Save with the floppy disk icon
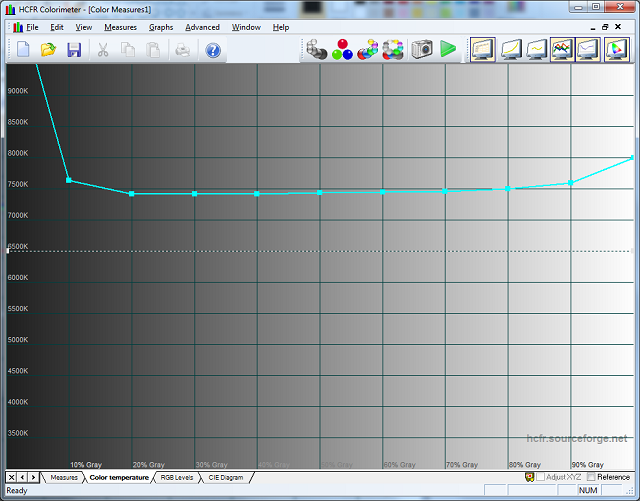This screenshot has height=501, width=640. [74, 50]
